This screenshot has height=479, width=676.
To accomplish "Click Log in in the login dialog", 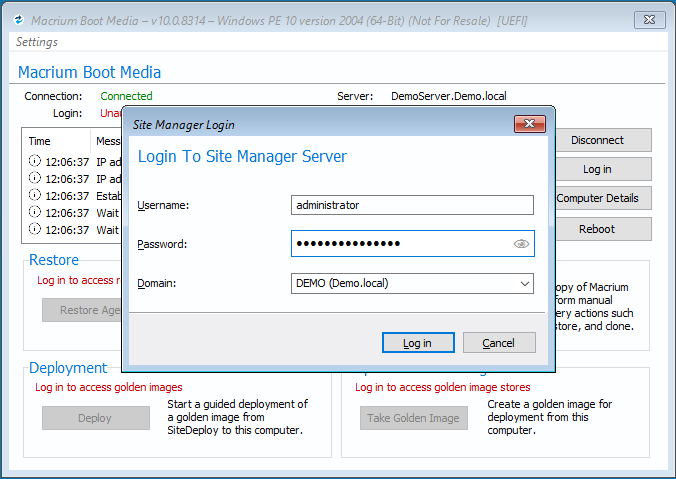I will coord(418,343).
